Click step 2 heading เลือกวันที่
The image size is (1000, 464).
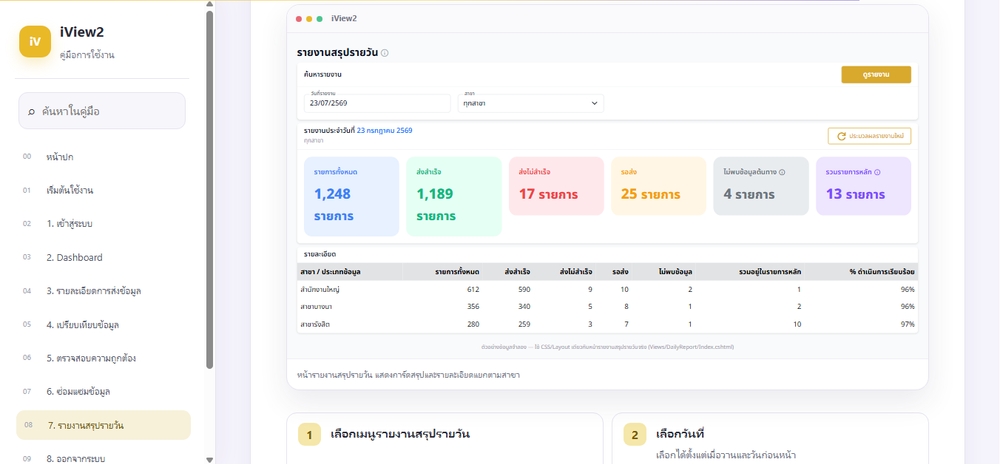[x=679, y=435]
